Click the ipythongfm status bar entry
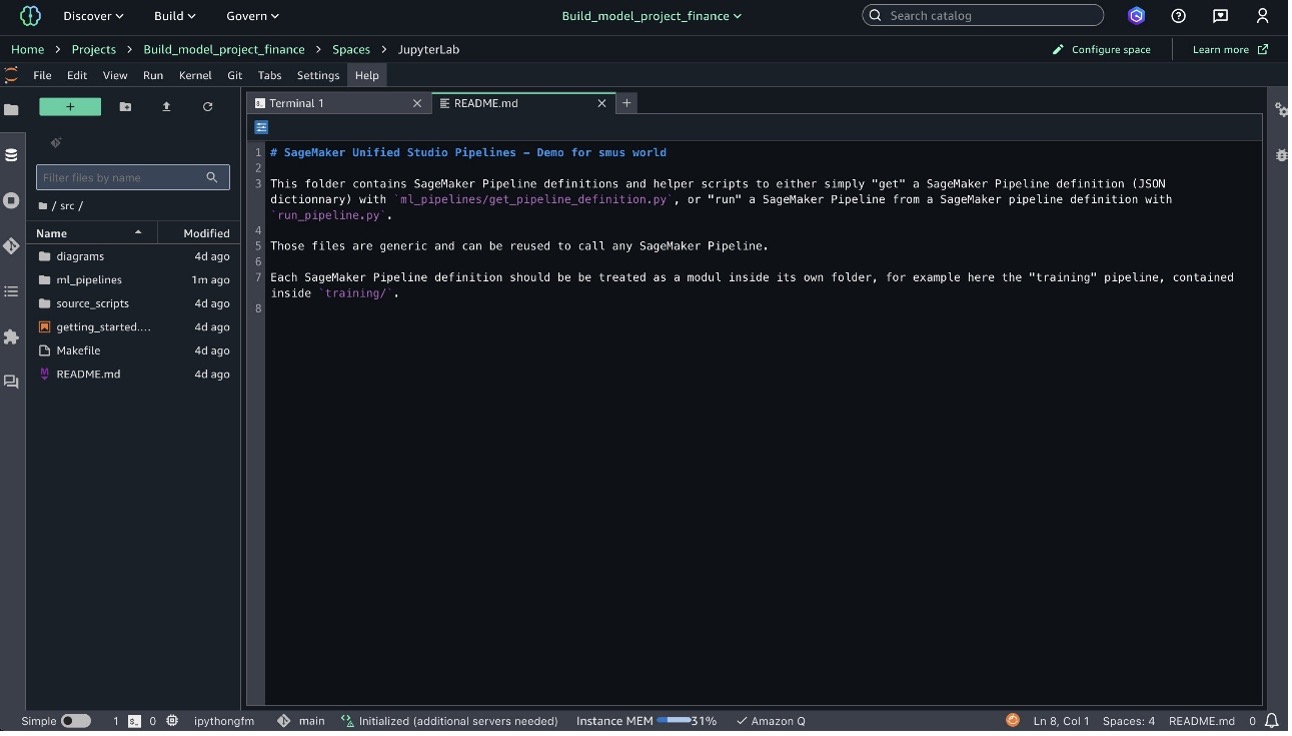This screenshot has width=1292, height=736. [223, 721]
